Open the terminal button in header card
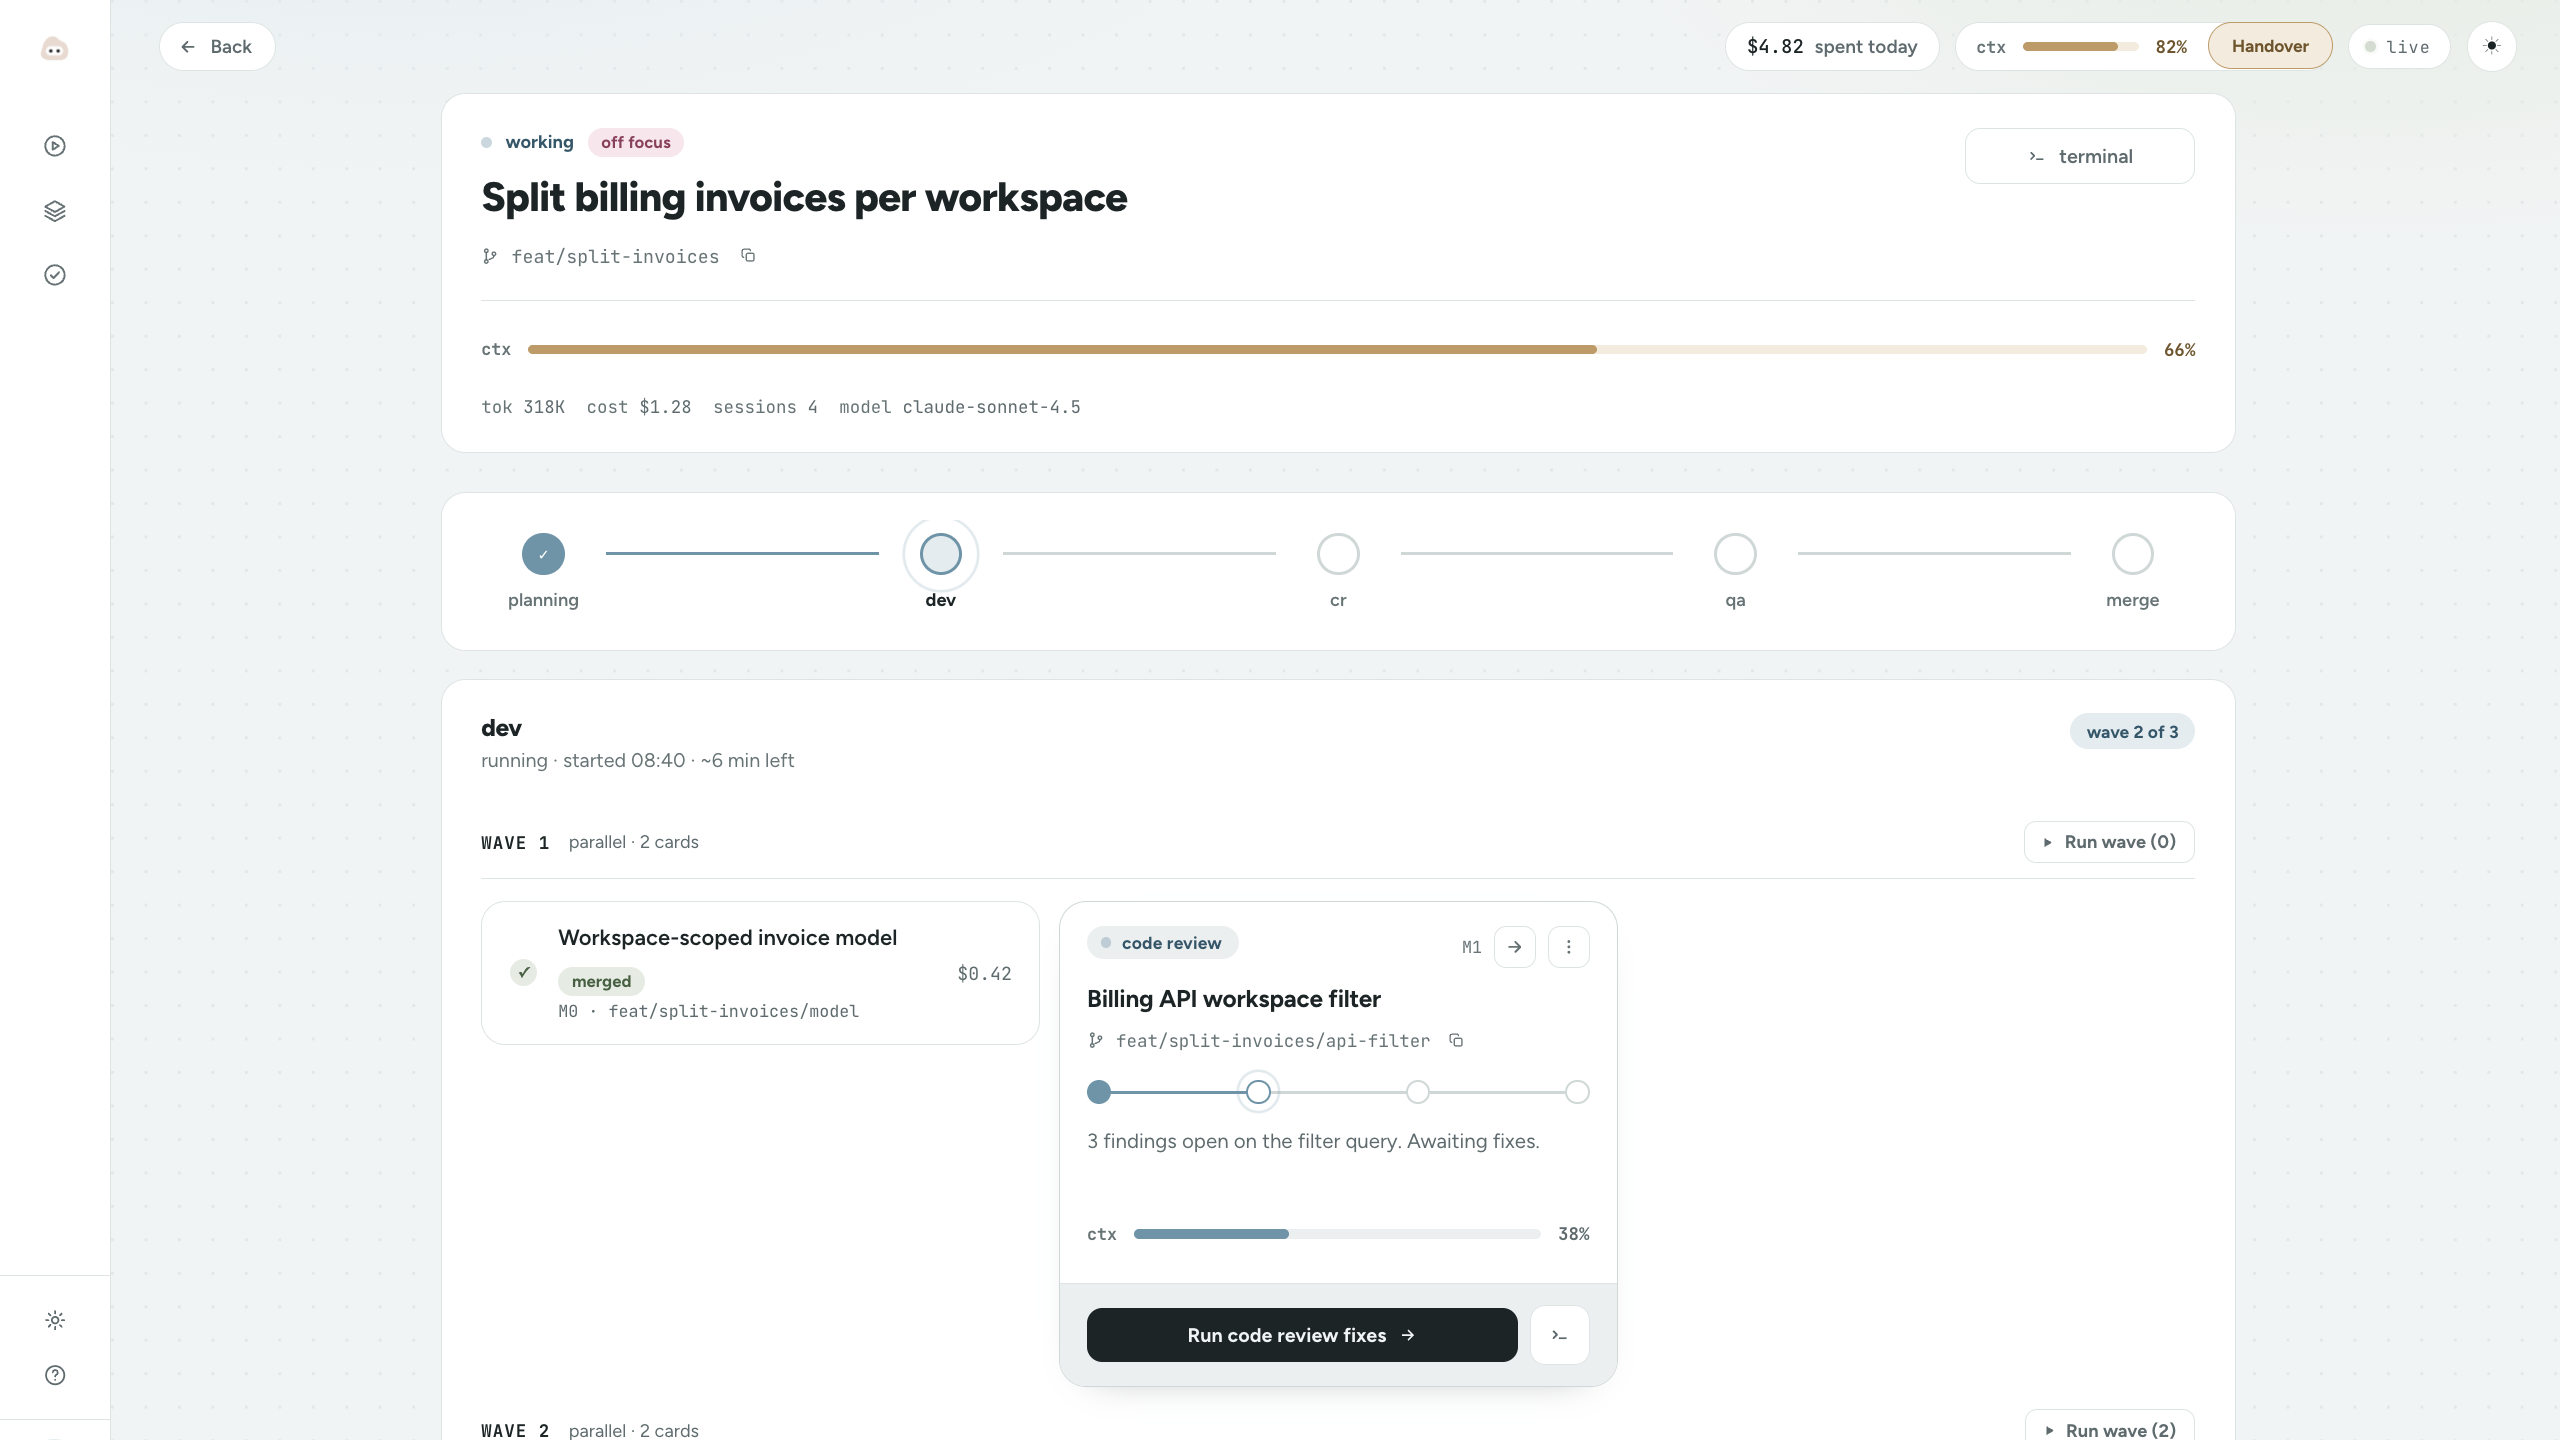Image resolution: width=2560 pixels, height=1440 pixels. pyautogui.click(x=2080, y=156)
